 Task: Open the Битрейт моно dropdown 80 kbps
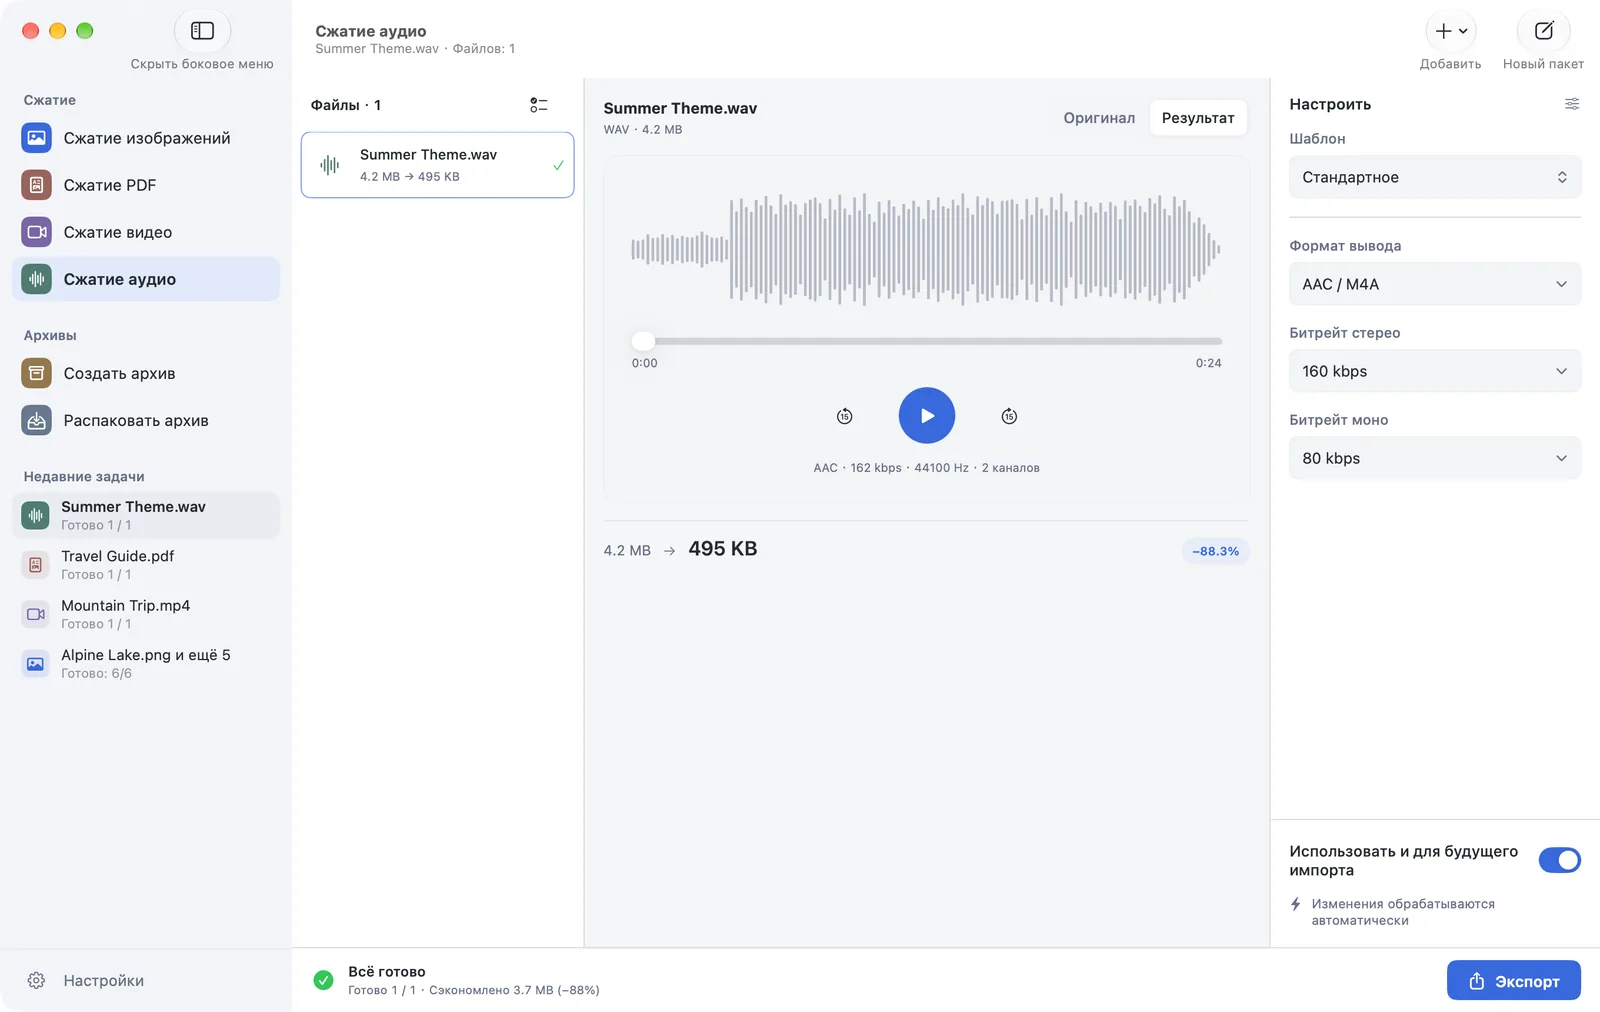pyautogui.click(x=1435, y=458)
